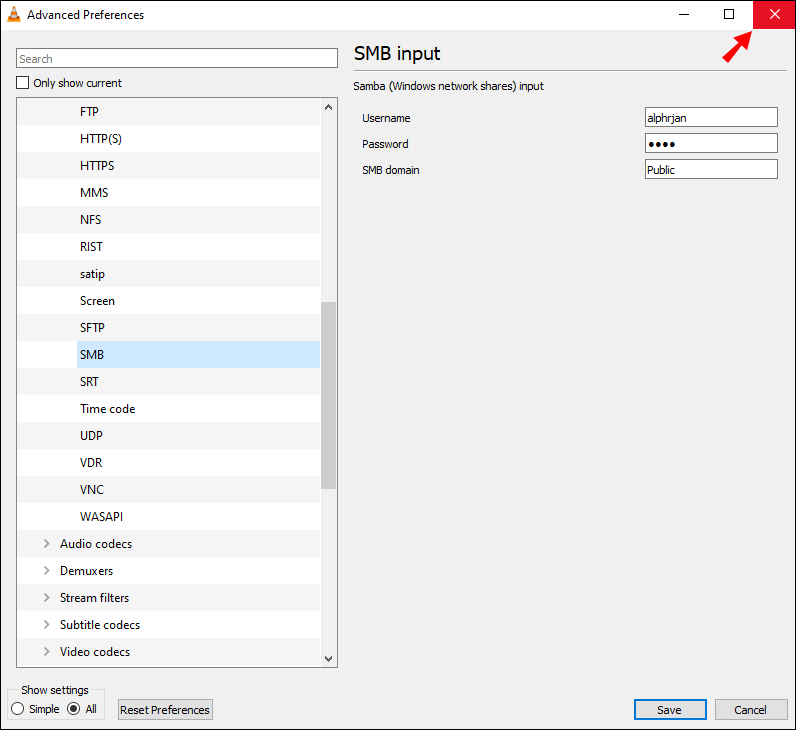This screenshot has height=730, width=796.
Task: Click the tree's vertical scrollbar thumb
Action: (328, 395)
